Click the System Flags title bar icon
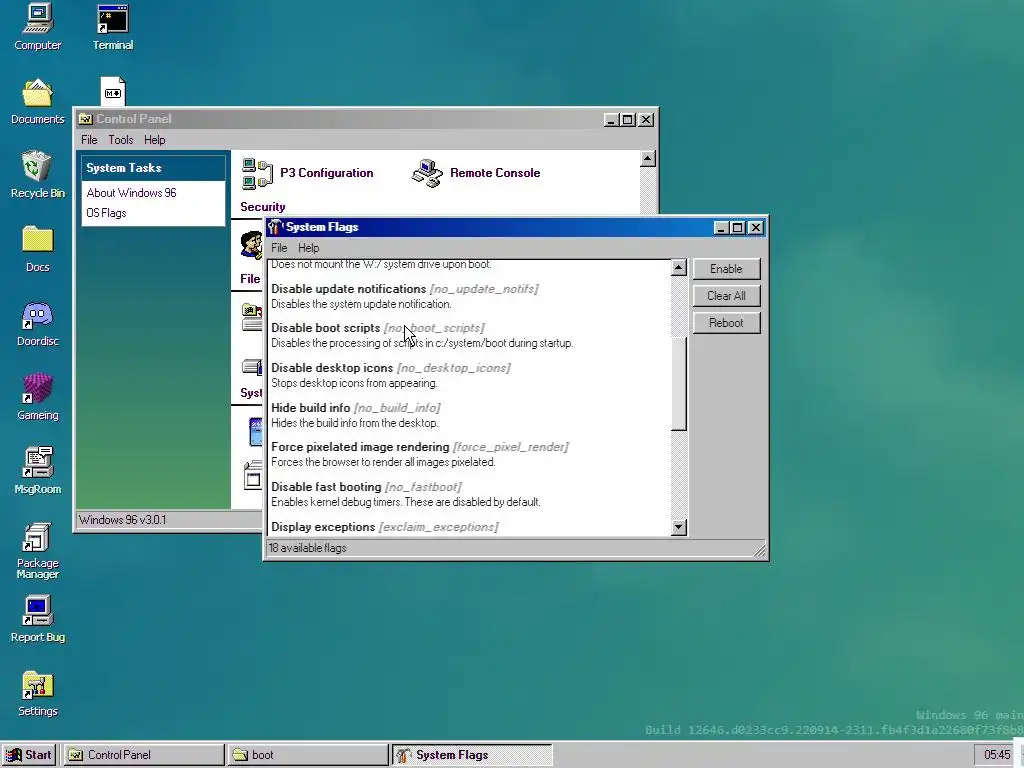Viewport: 1024px width, 768px height. pyautogui.click(x=275, y=227)
